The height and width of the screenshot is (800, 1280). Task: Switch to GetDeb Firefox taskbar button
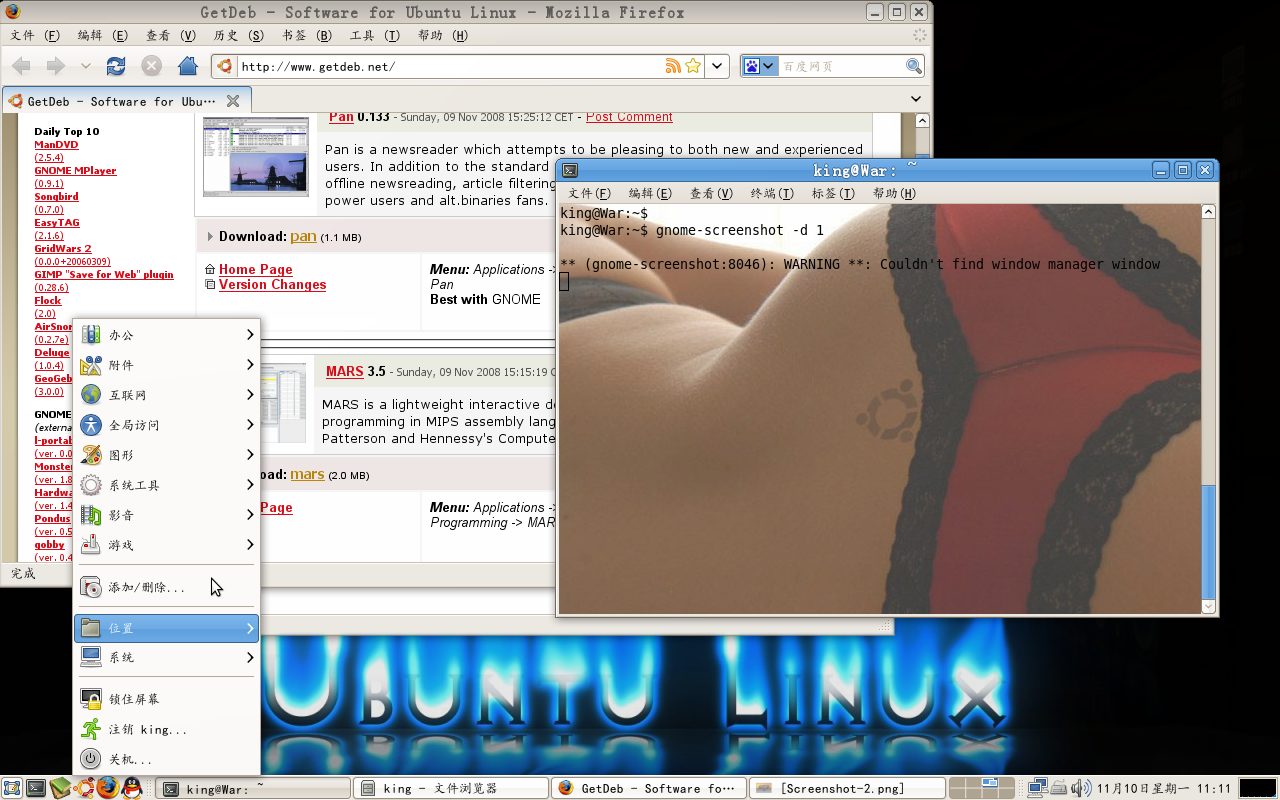point(649,788)
